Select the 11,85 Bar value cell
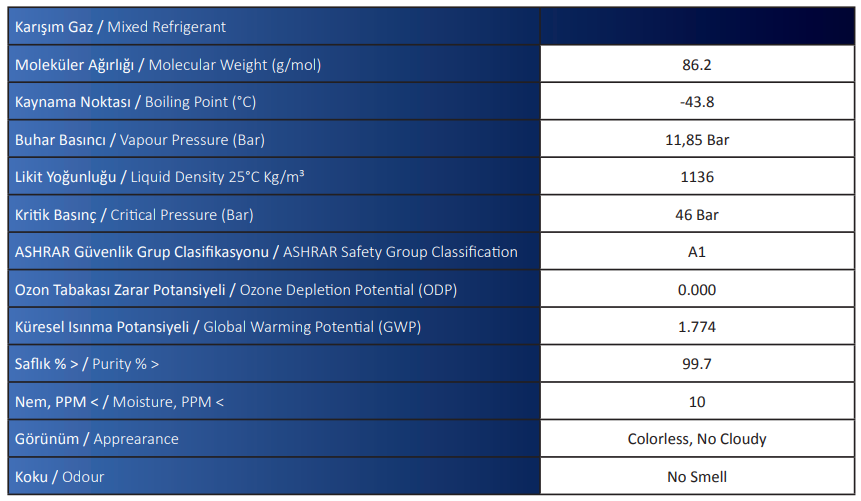 click(x=697, y=140)
